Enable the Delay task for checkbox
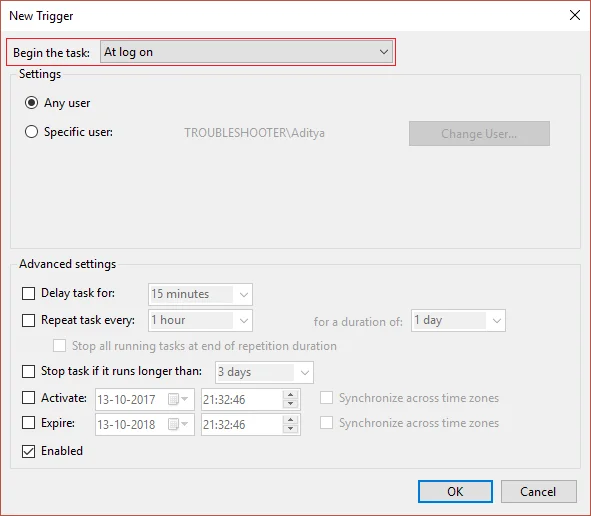Screen dimensions: 591x516 click(28, 293)
